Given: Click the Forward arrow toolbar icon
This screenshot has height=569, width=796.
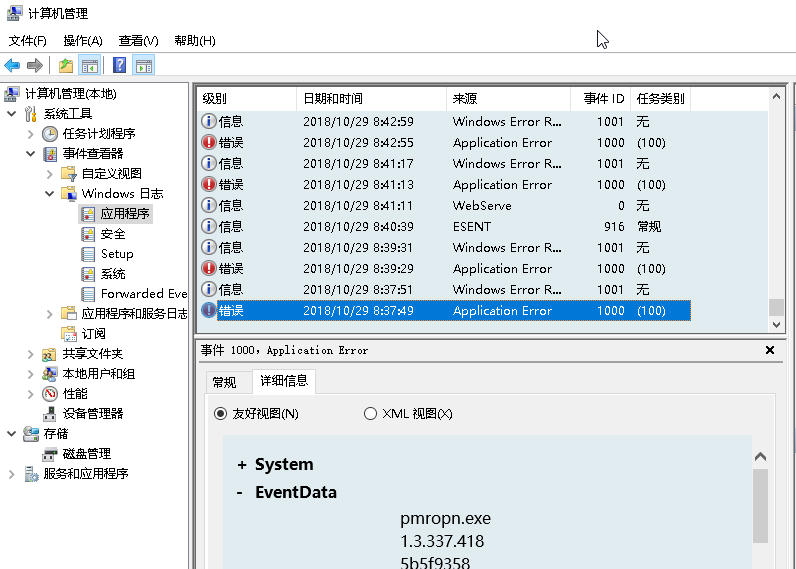Looking at the screenshot, I should click(x=35, y=65).
